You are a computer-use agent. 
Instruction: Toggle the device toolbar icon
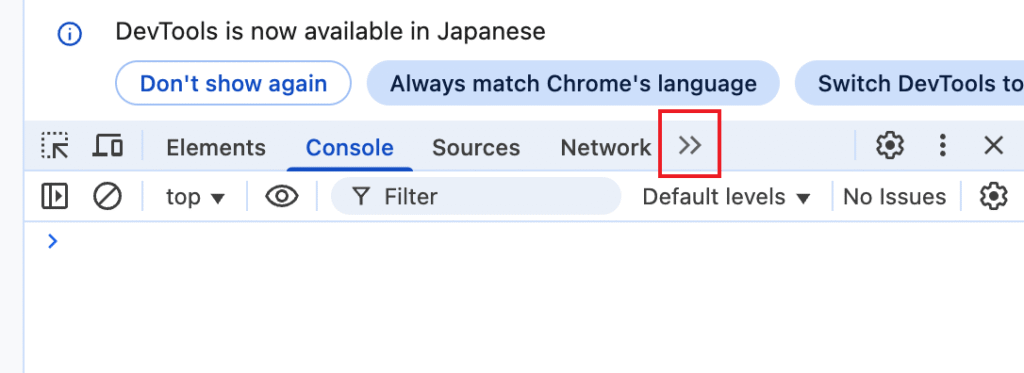108,145
